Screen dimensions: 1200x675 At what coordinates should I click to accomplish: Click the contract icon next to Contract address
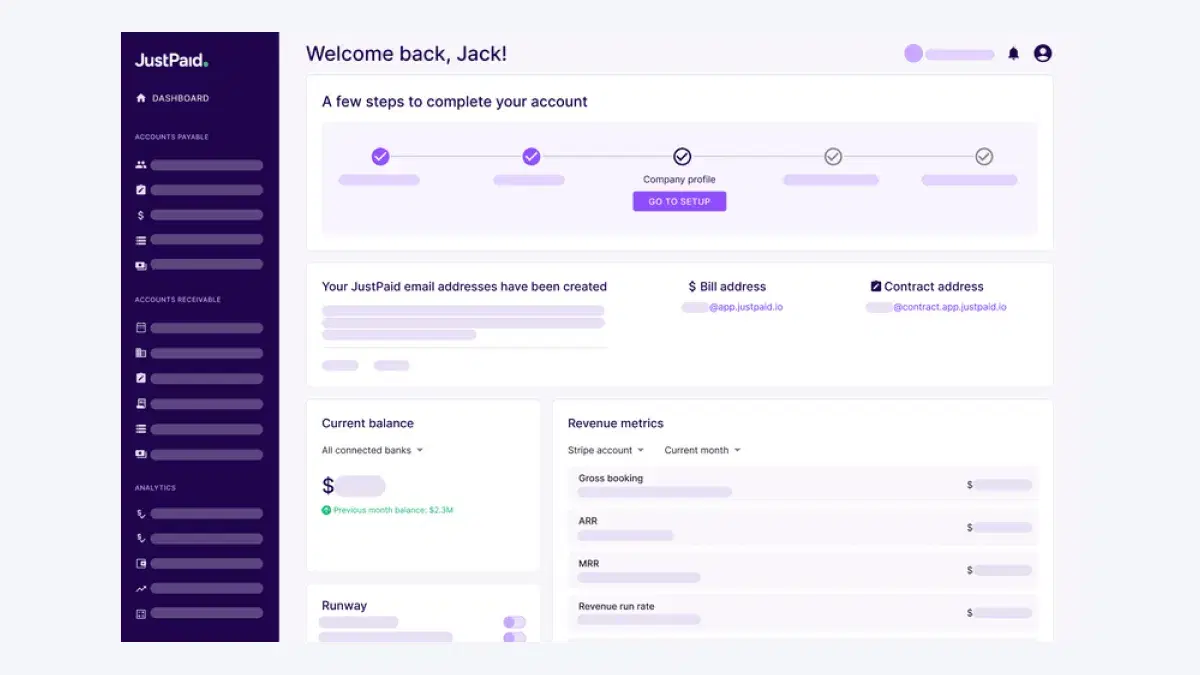pos(876,286)
